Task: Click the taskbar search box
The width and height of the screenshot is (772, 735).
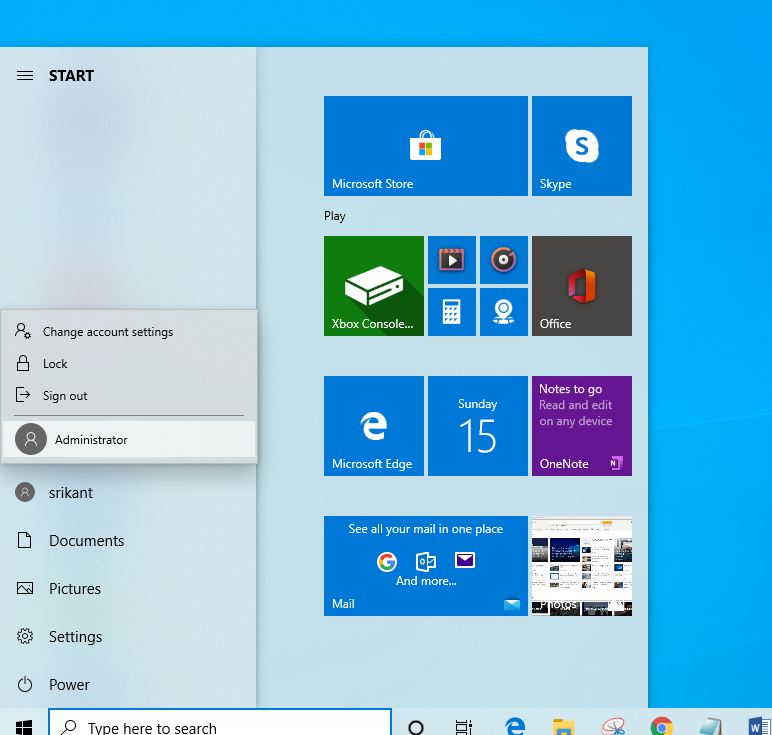Action: 220,724
